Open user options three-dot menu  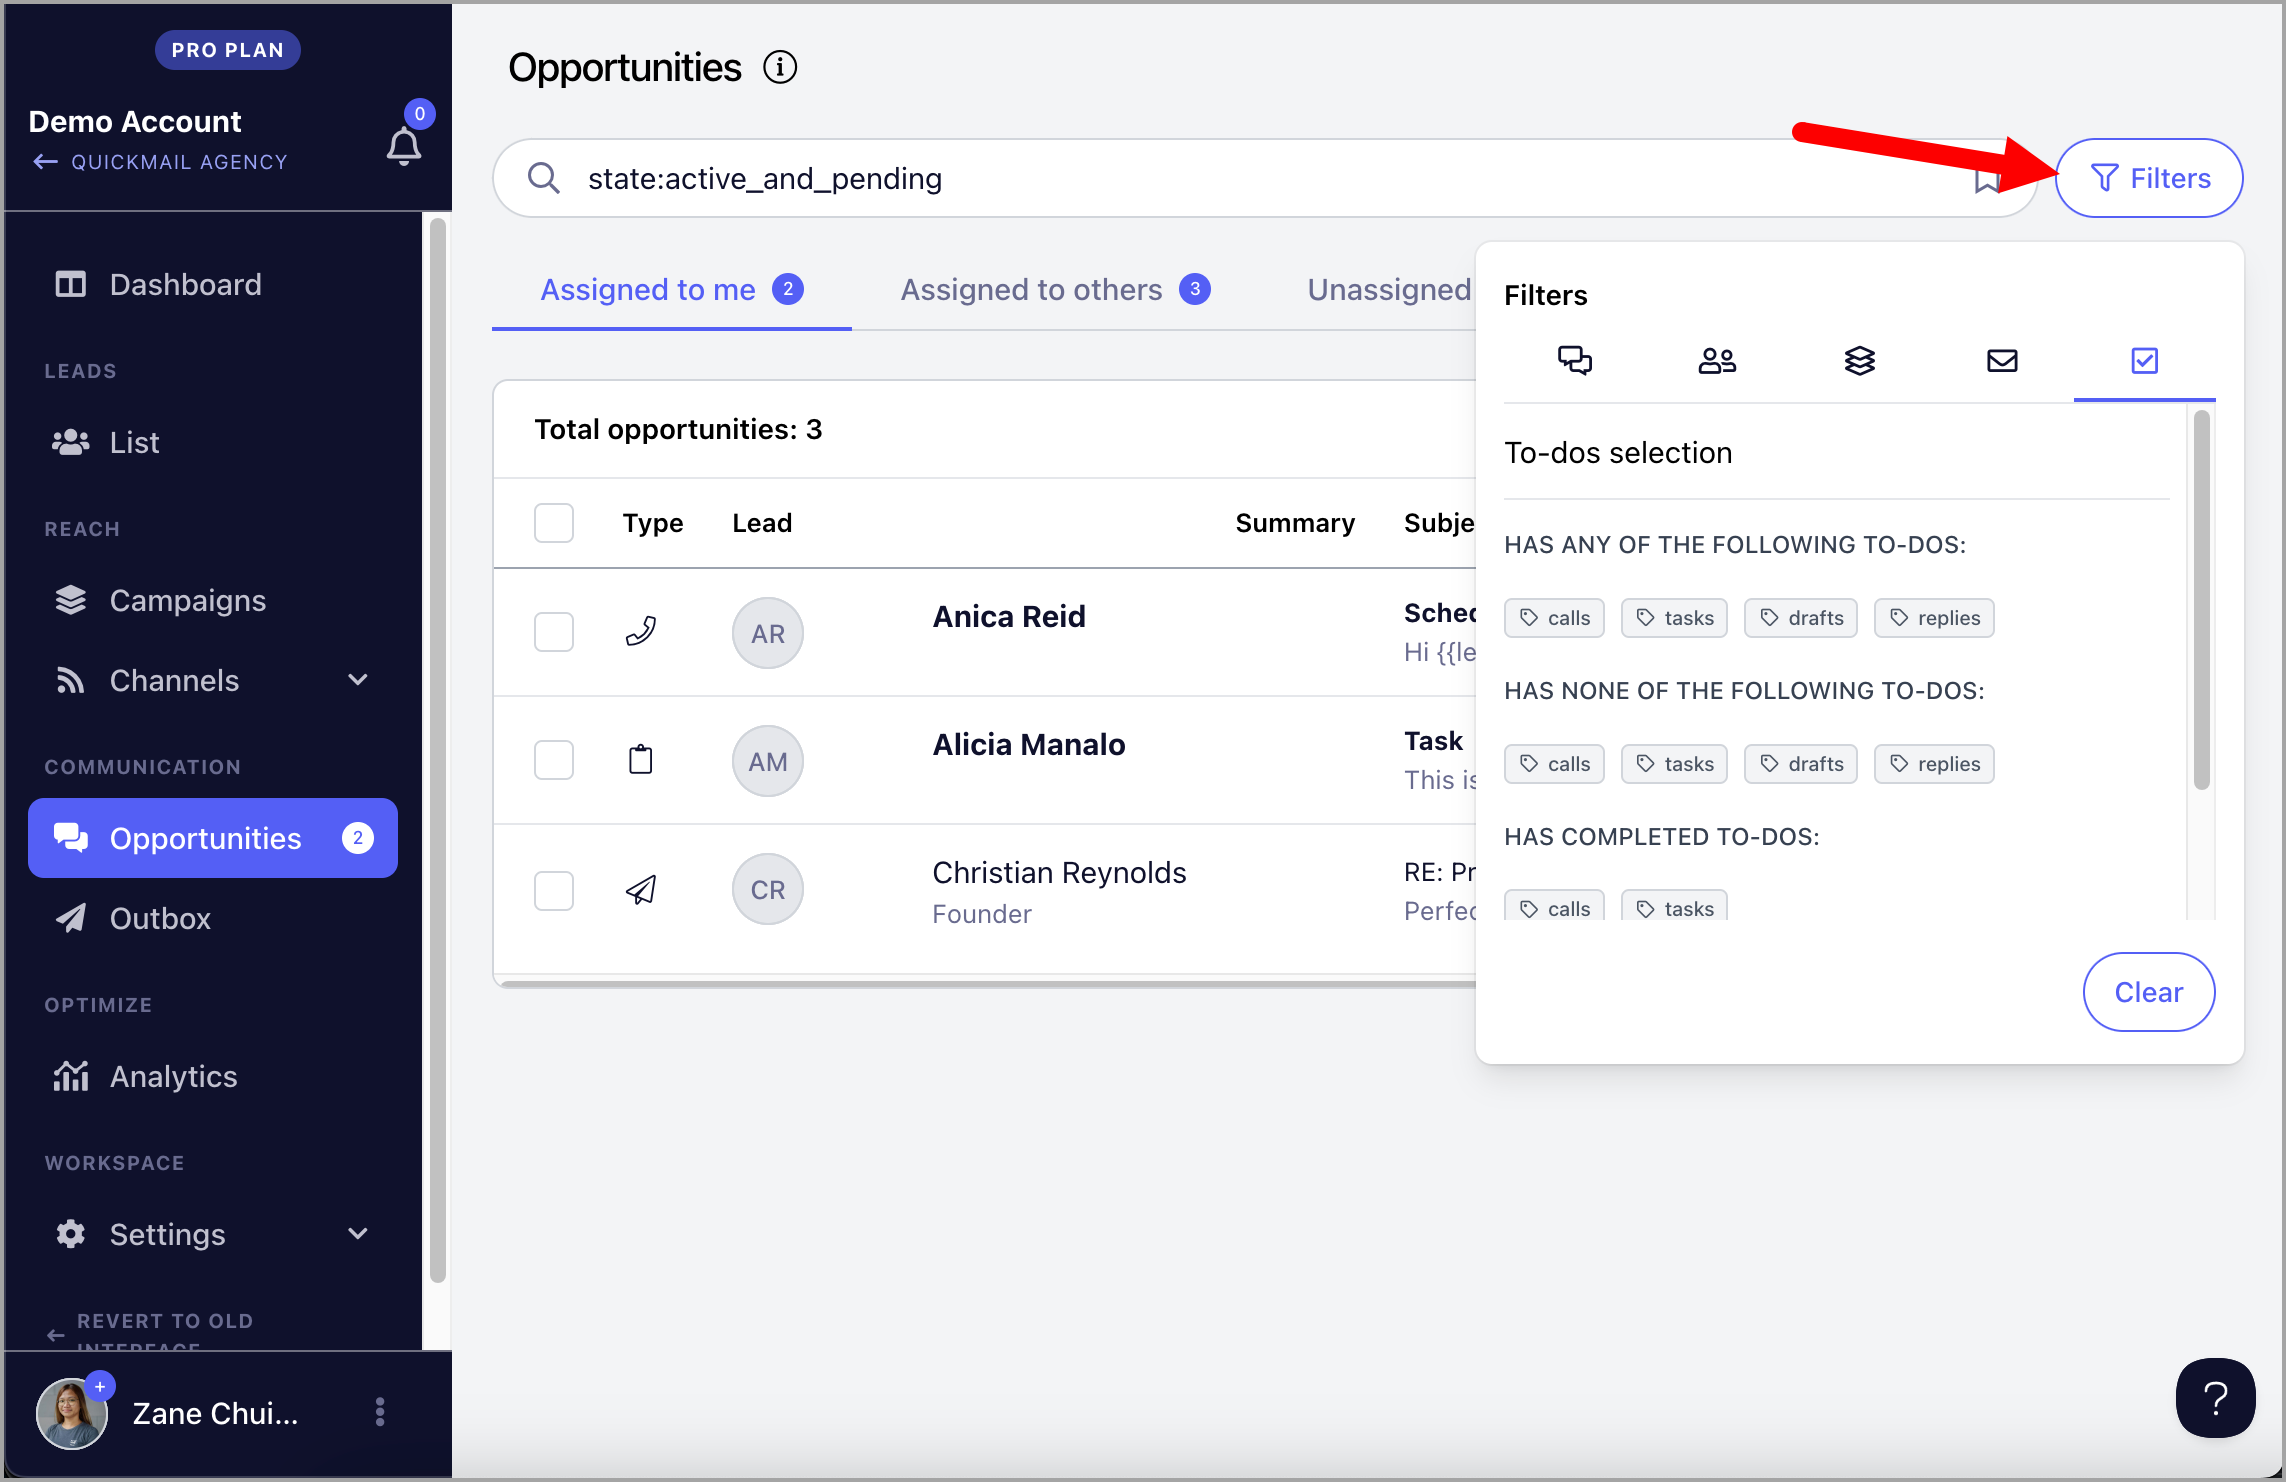tap(380, 1412)
